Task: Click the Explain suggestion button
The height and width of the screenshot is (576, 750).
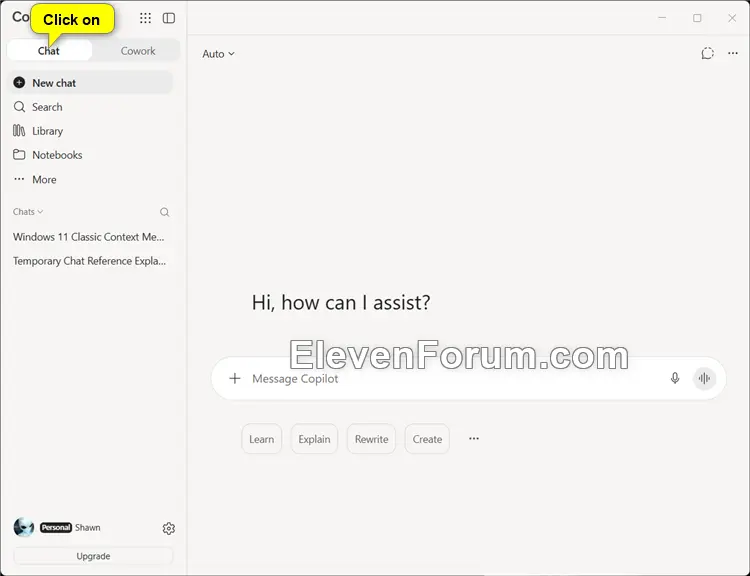Action: [x=314, y=439]
